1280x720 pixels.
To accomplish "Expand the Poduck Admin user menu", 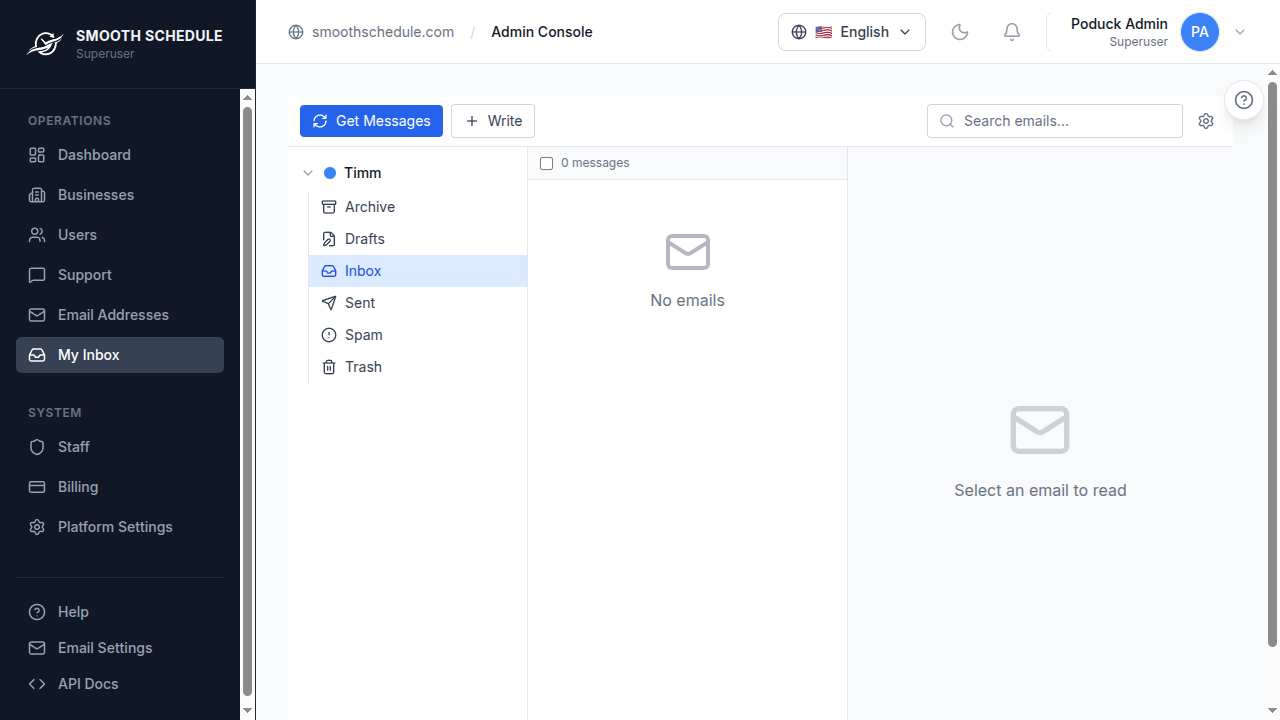I will tap(1240, 32).
